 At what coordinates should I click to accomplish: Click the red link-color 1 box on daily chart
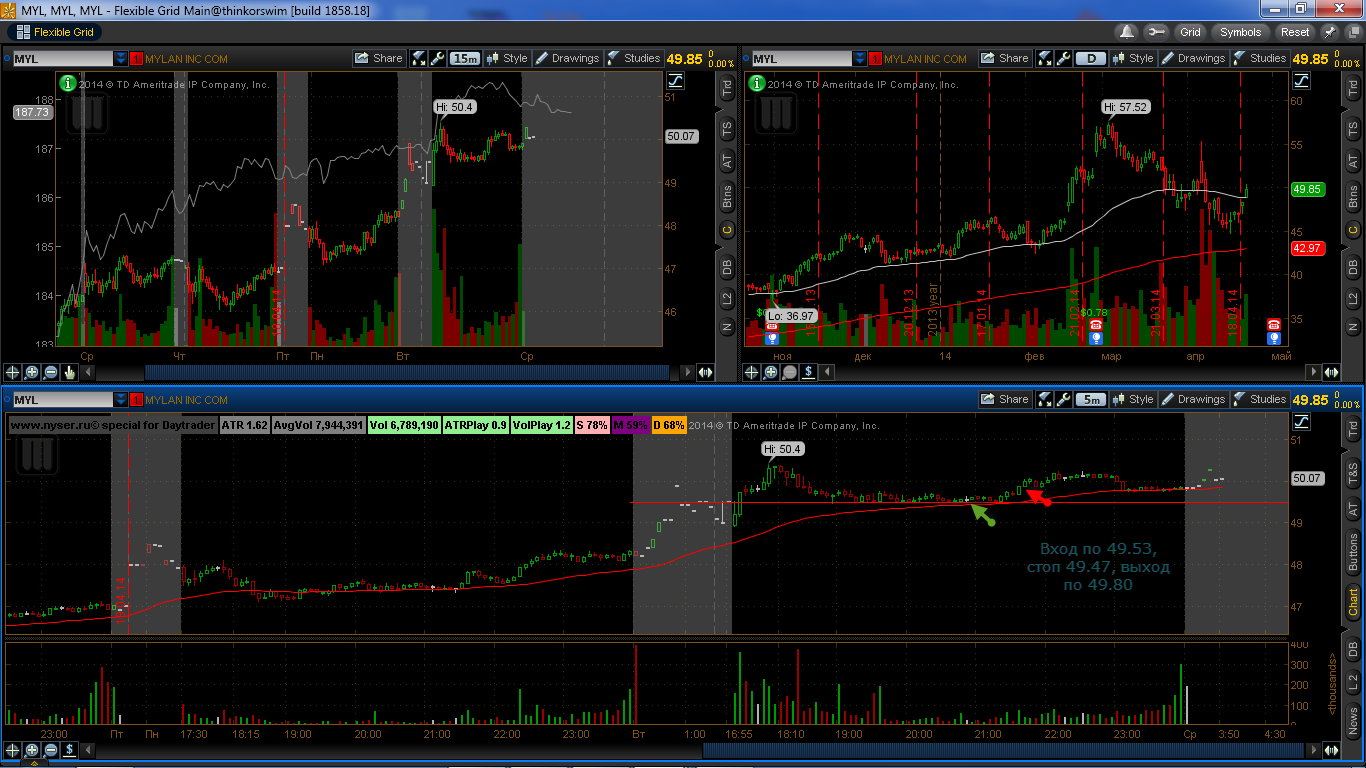pyautogui.click(x=875, y=59)
